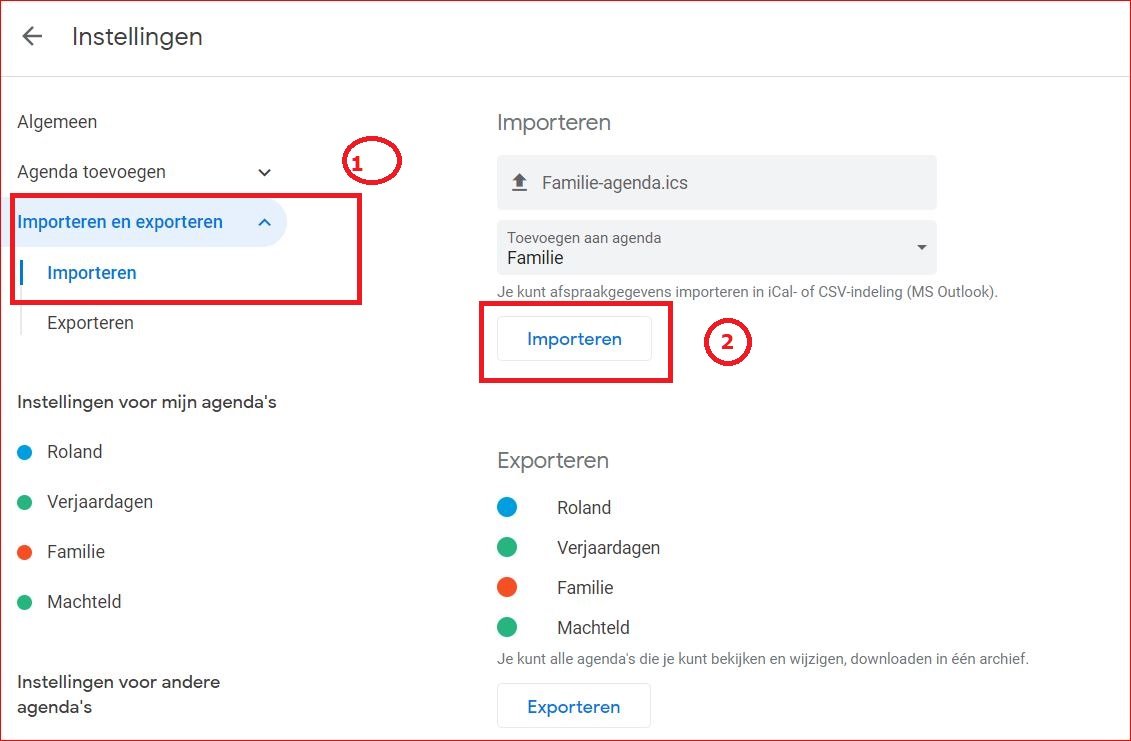Click the orange Familie dot in sidebar
The image size is (1131, 741).
click(25, 552)
